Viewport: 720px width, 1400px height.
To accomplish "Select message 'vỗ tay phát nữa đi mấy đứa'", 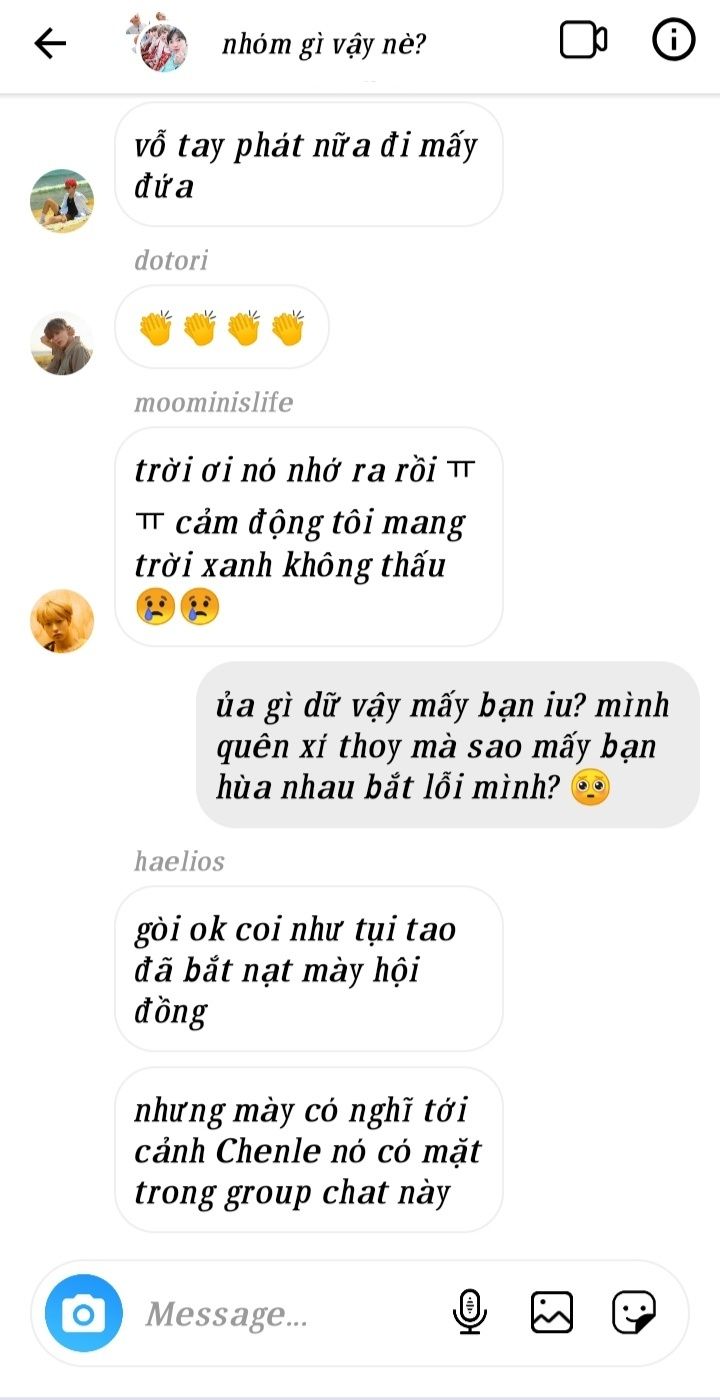I will point(308,165).
